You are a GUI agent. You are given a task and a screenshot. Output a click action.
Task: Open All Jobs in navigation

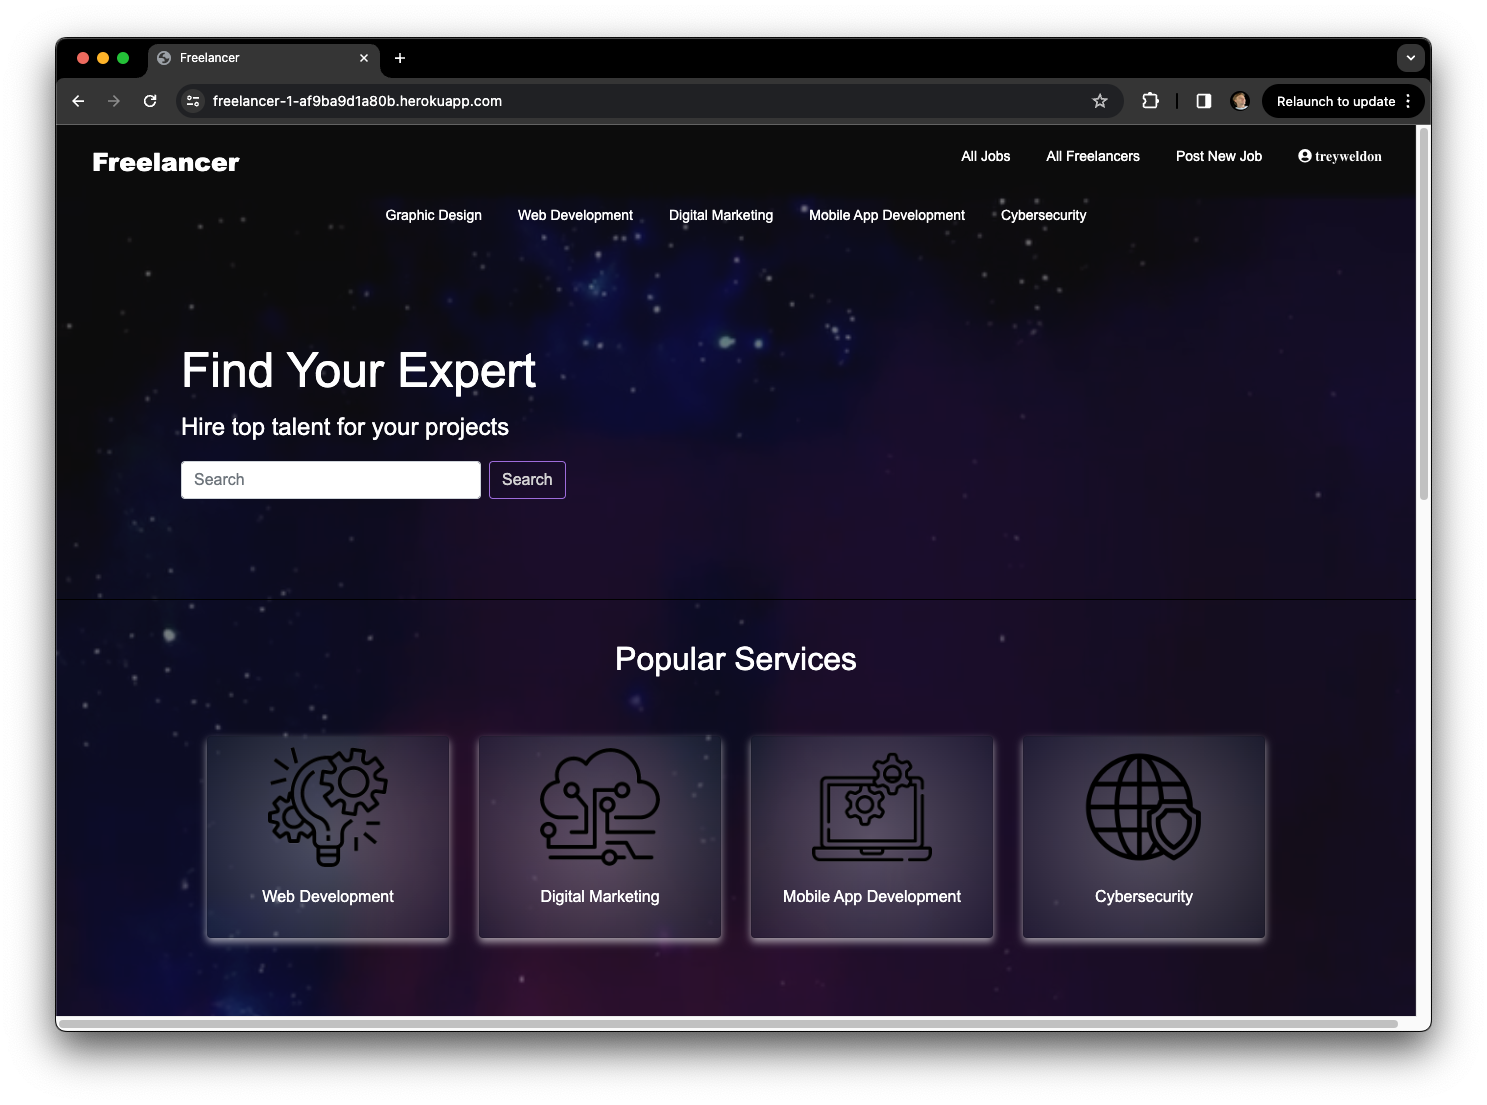pos(986,156)
